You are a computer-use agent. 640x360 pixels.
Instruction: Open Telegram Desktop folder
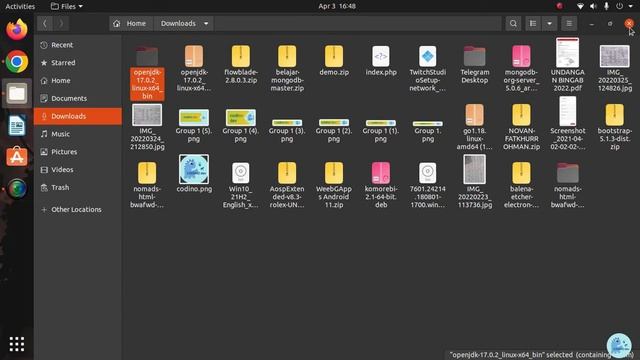pyautogui.click(x=474, y=64)
